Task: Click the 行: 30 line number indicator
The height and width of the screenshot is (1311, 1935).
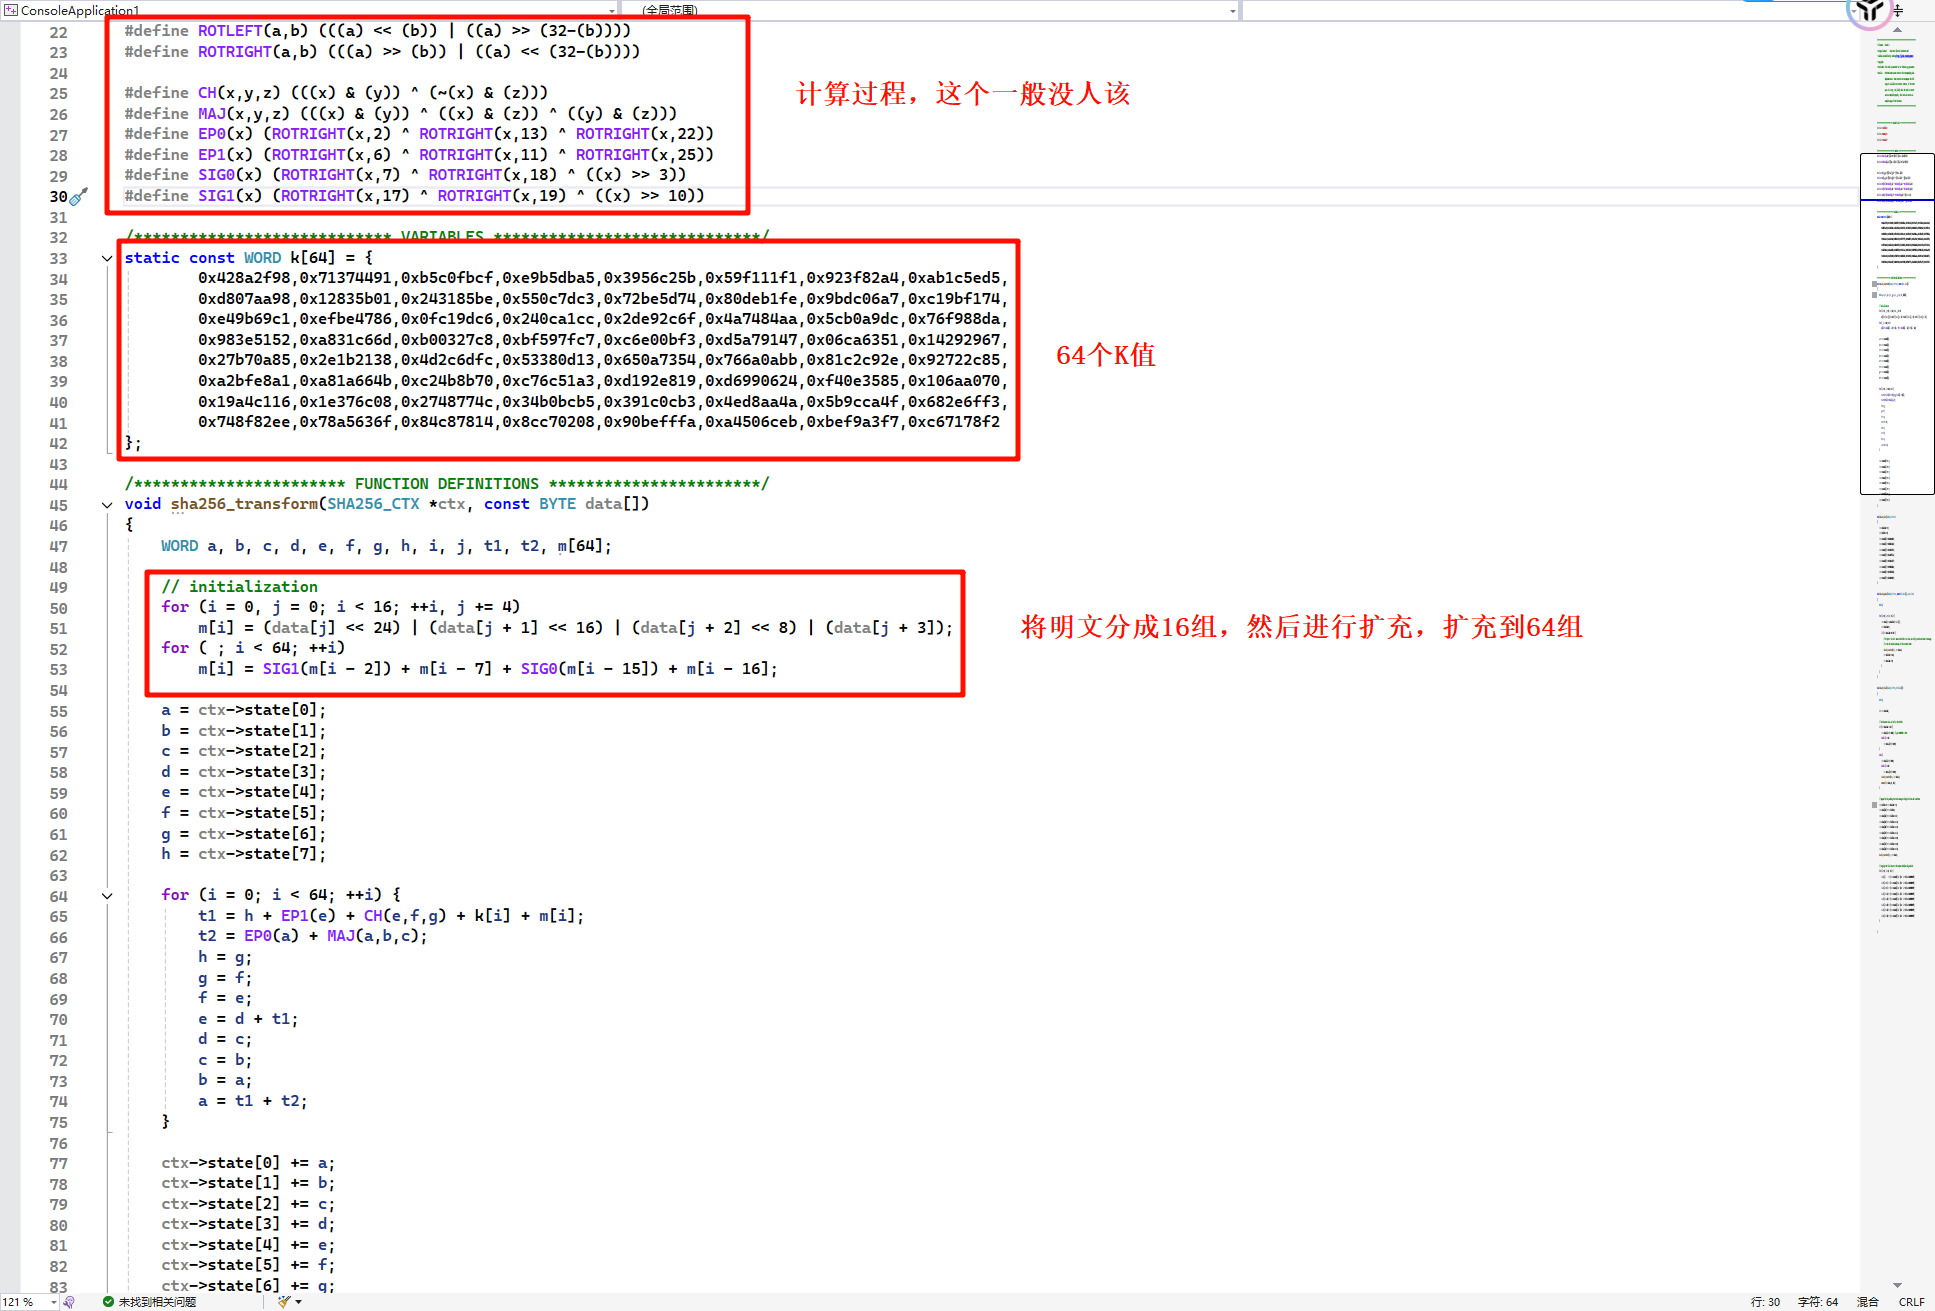Action: tap(1765, 1301)
